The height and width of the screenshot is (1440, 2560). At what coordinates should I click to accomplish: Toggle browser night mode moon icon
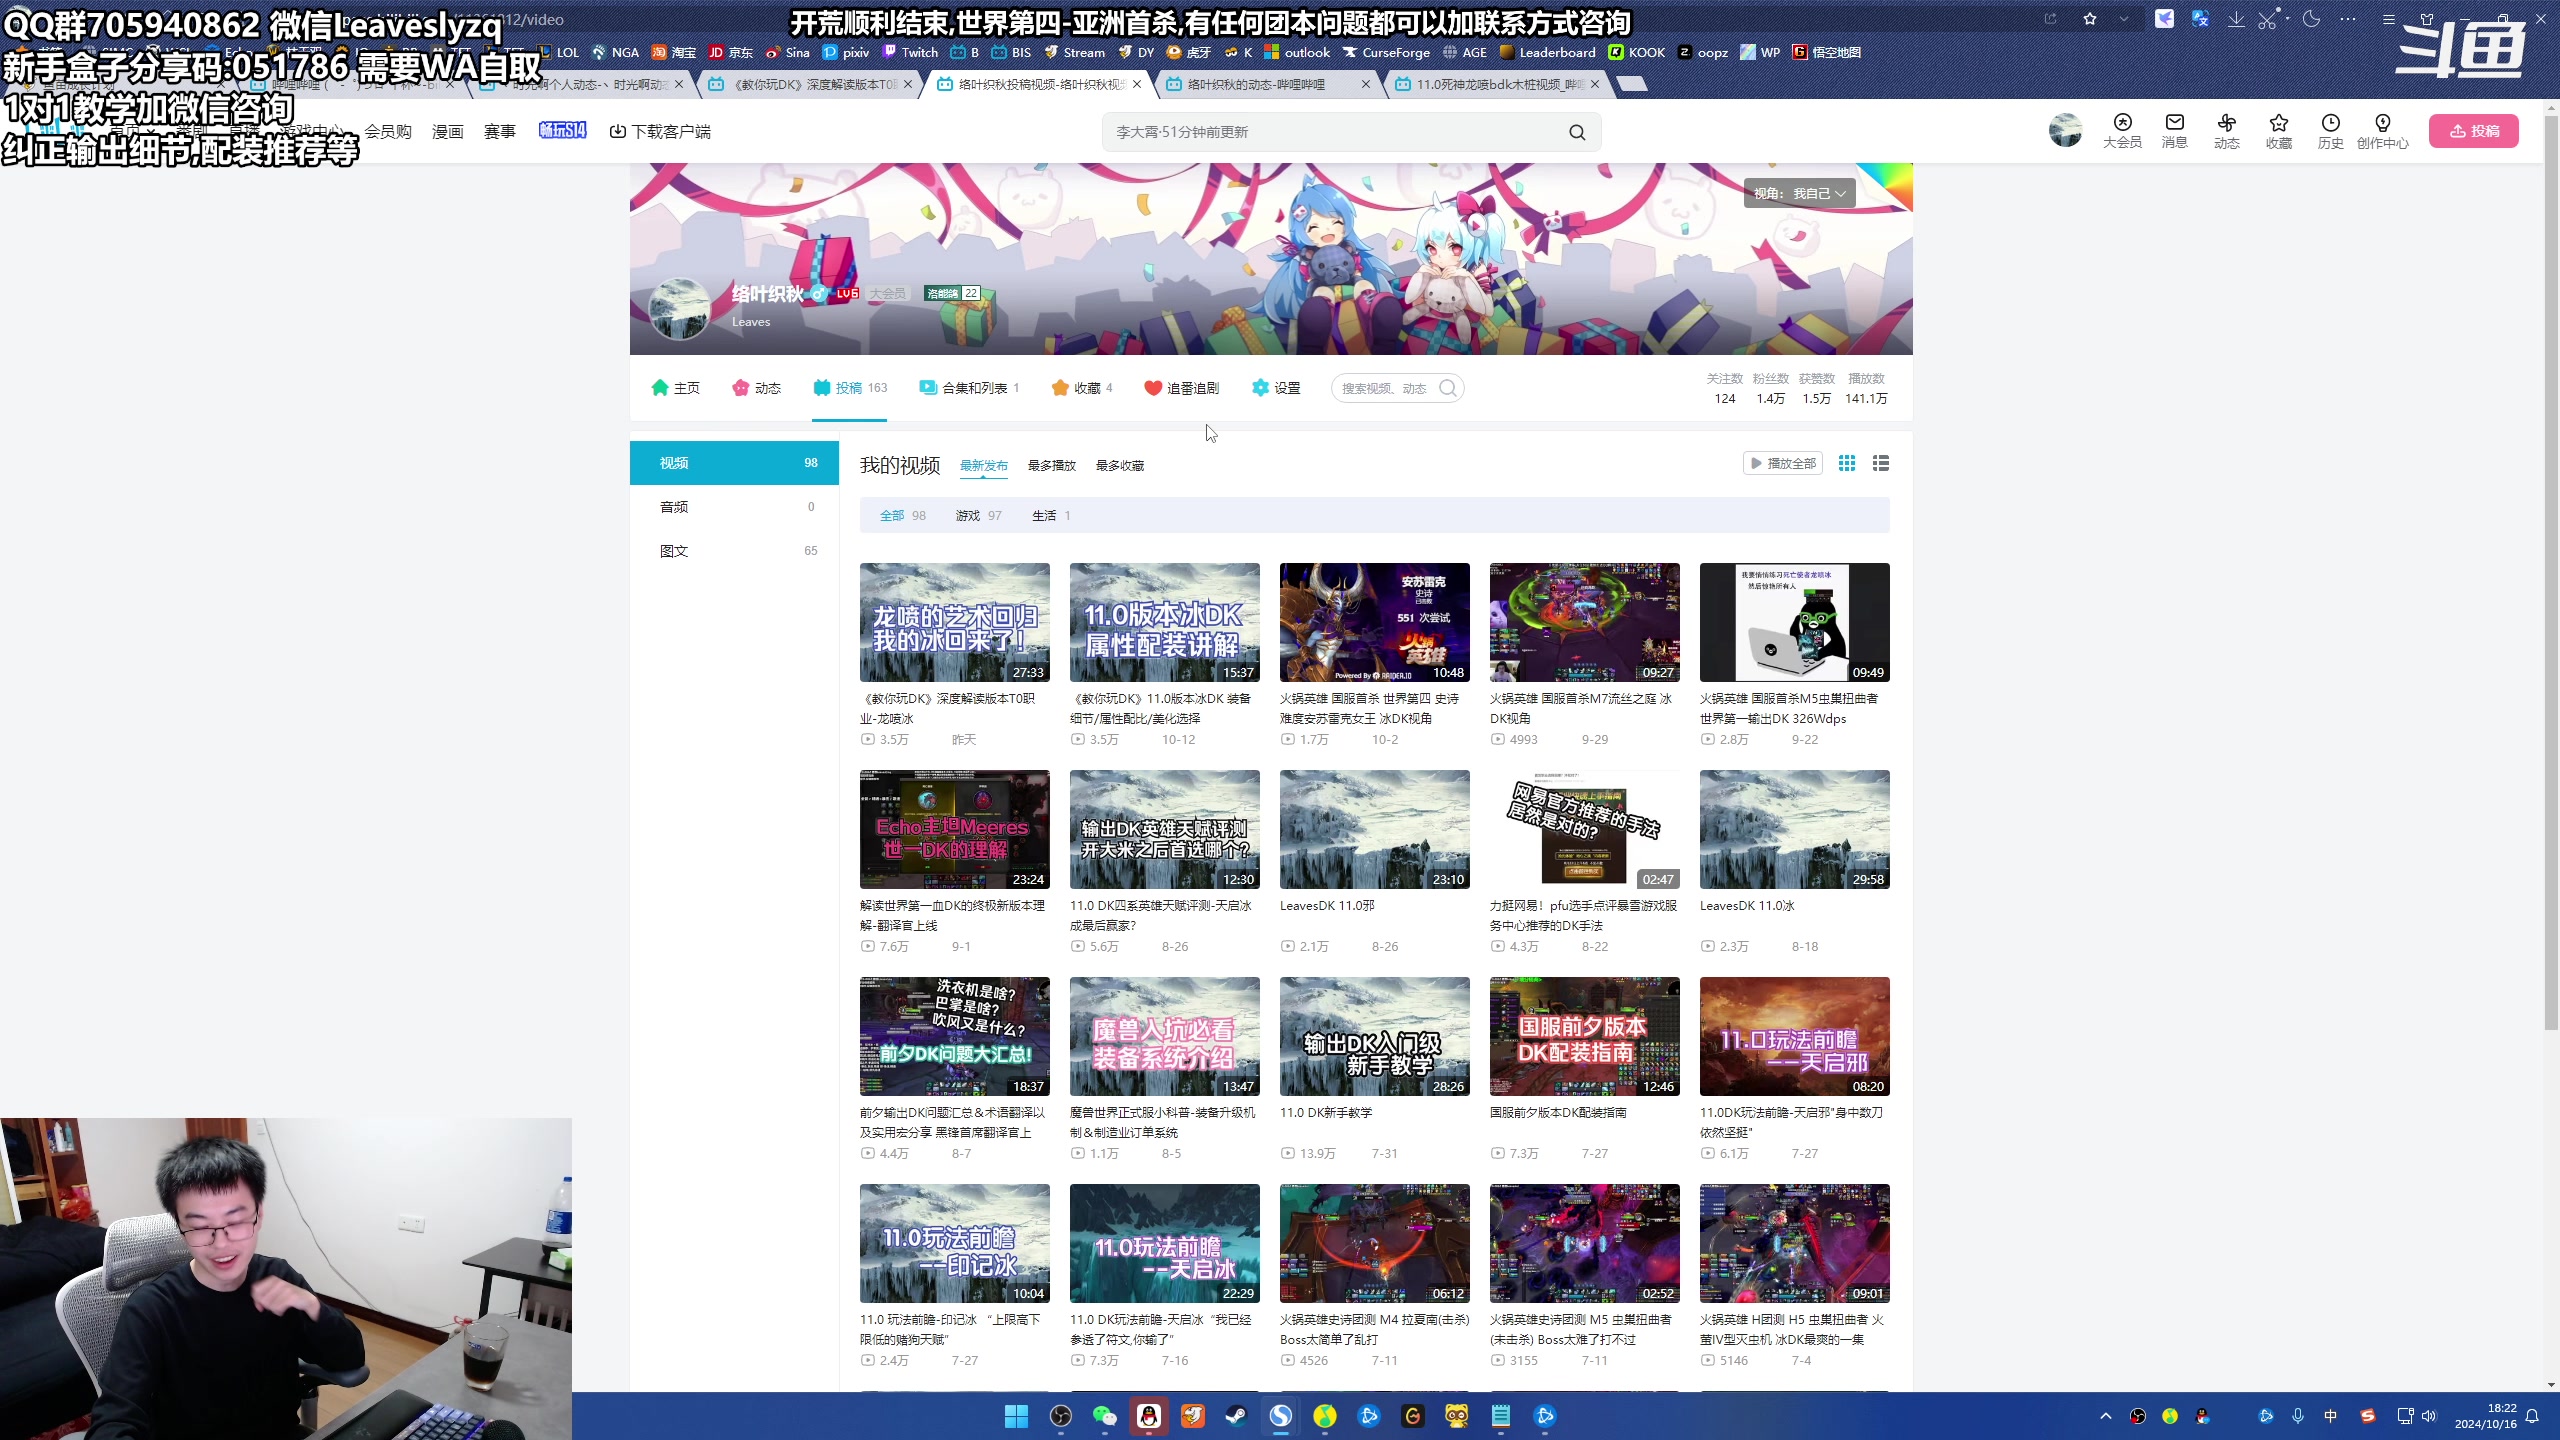tap(2311, 19)
